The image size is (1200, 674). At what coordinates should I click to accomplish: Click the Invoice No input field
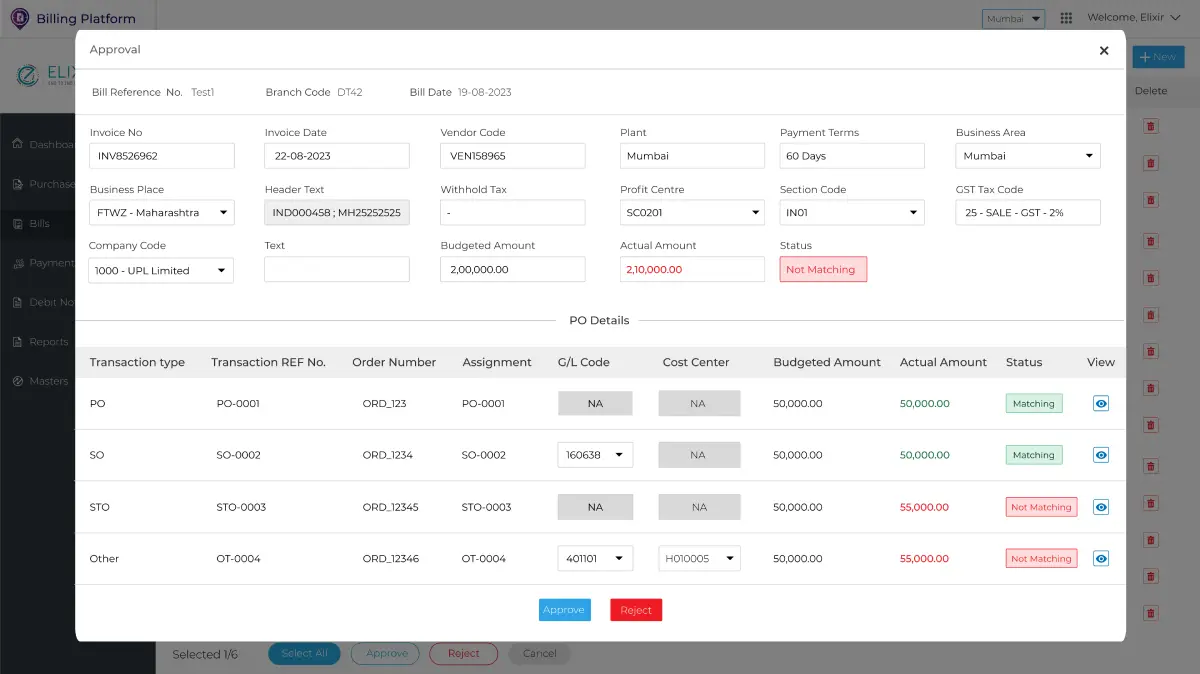pyautogui.click(x=162, y=156)
